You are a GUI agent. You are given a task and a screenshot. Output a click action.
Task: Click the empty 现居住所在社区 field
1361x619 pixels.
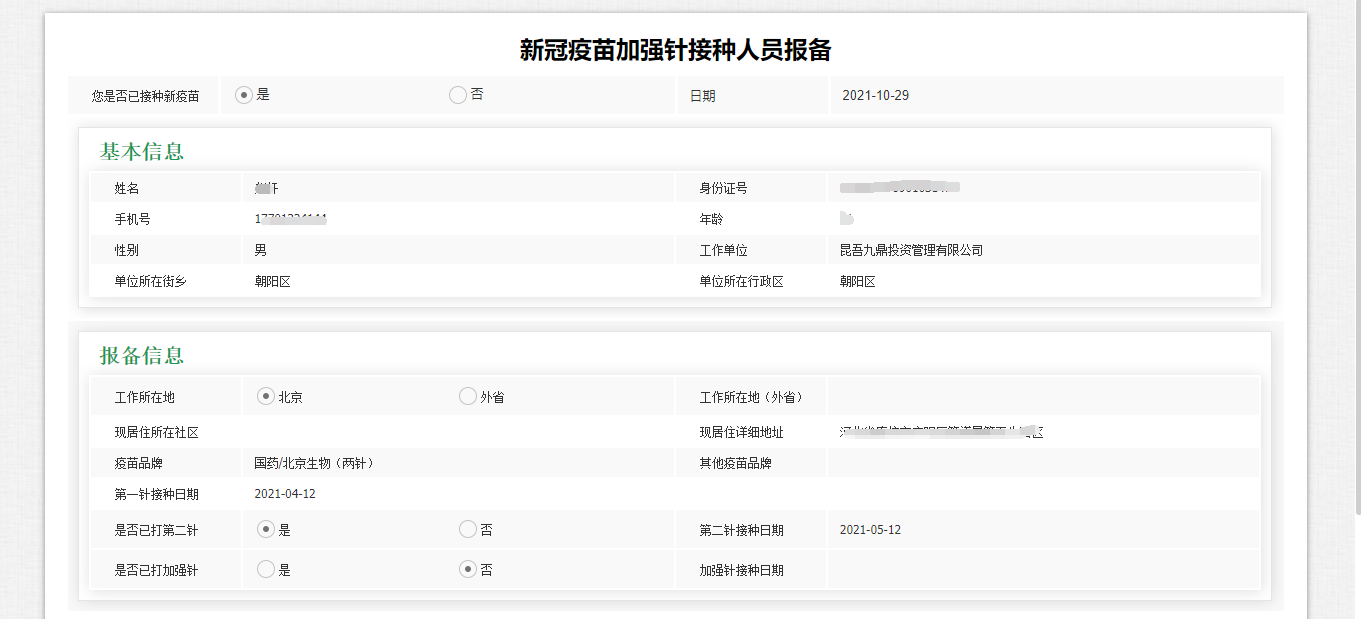[x=458, y=432]
